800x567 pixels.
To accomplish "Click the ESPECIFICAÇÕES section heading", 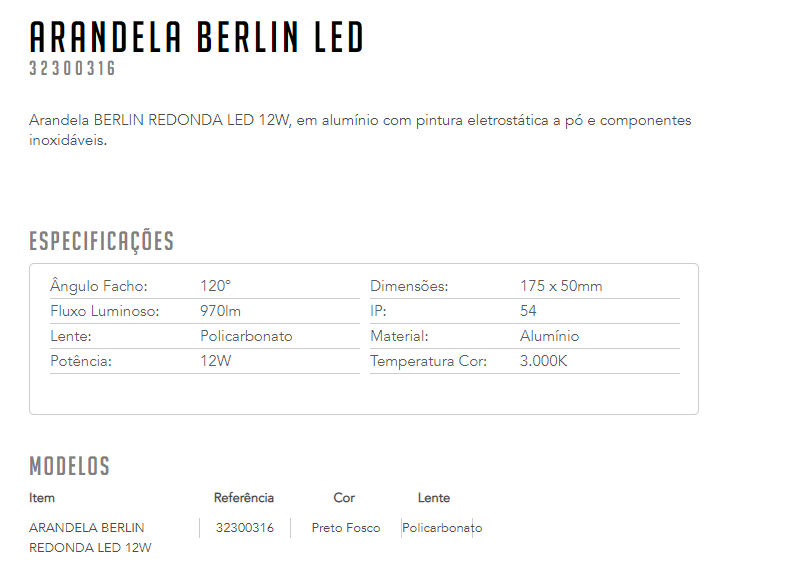I will pos(102,241).
